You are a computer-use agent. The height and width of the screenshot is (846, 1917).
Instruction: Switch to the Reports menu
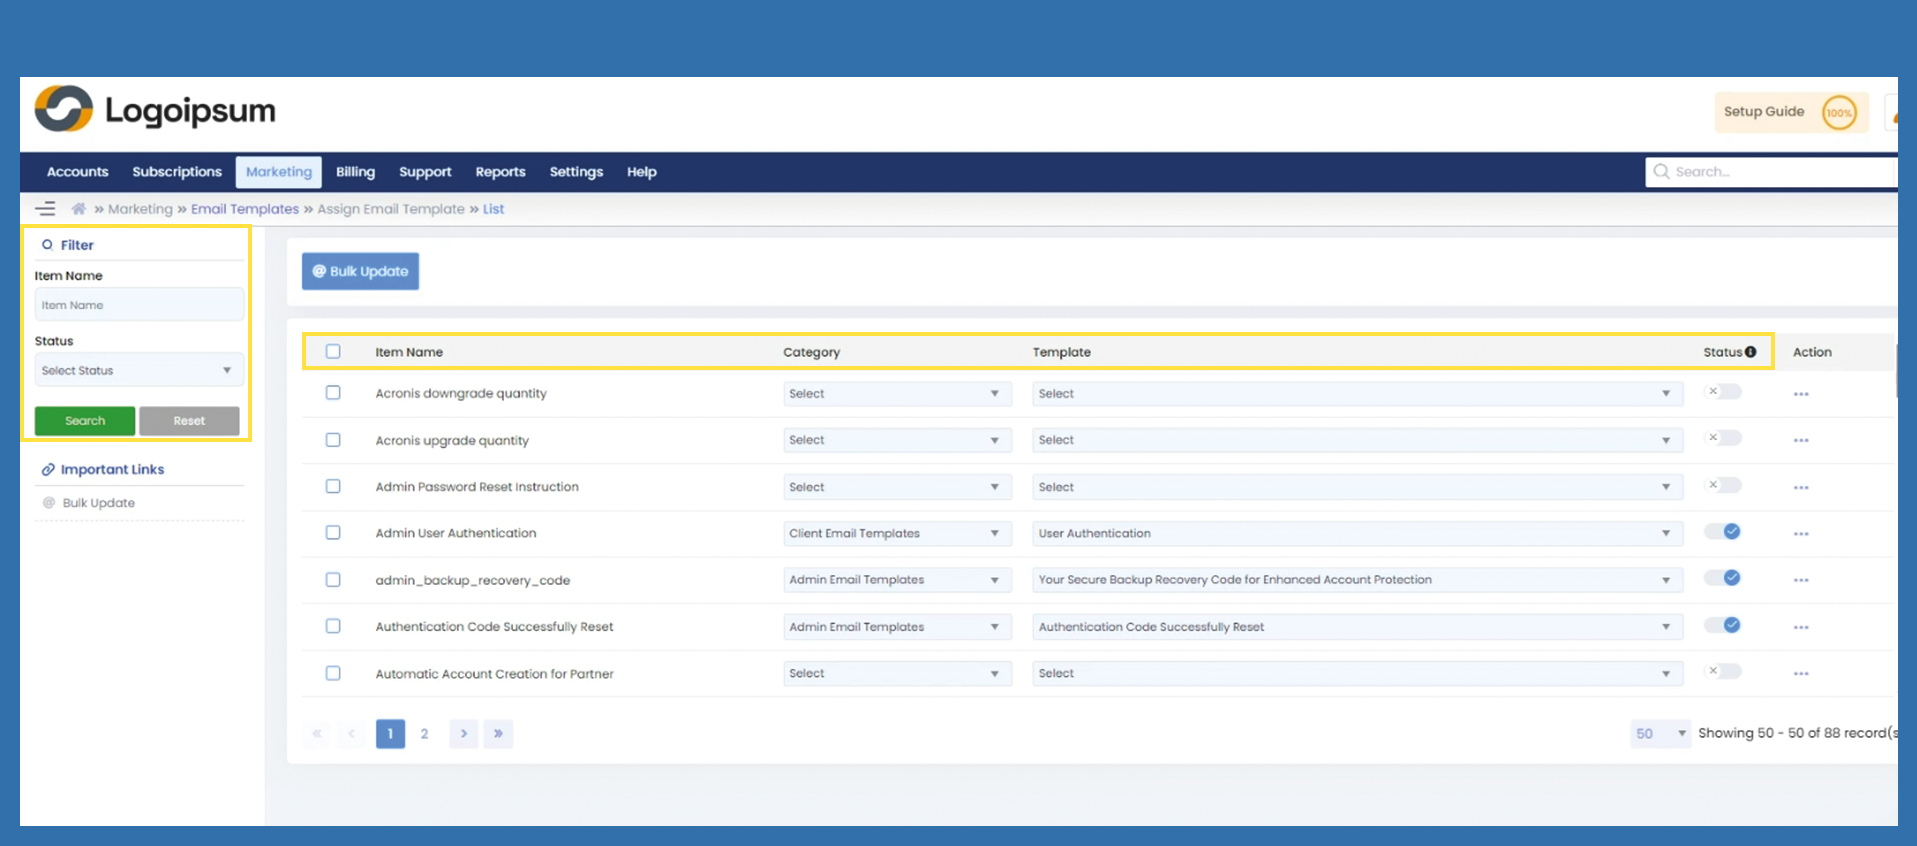500,172
